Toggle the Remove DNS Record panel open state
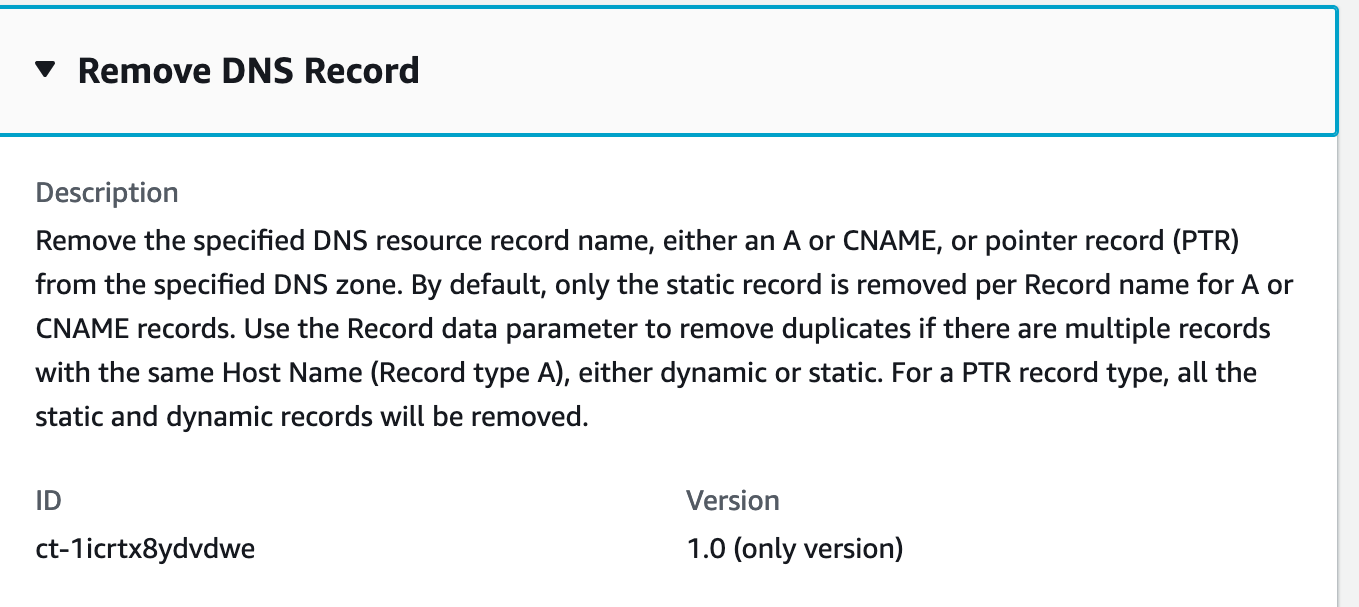The width and height of the screenshot is (1359, 607). (x=250, y=70)
